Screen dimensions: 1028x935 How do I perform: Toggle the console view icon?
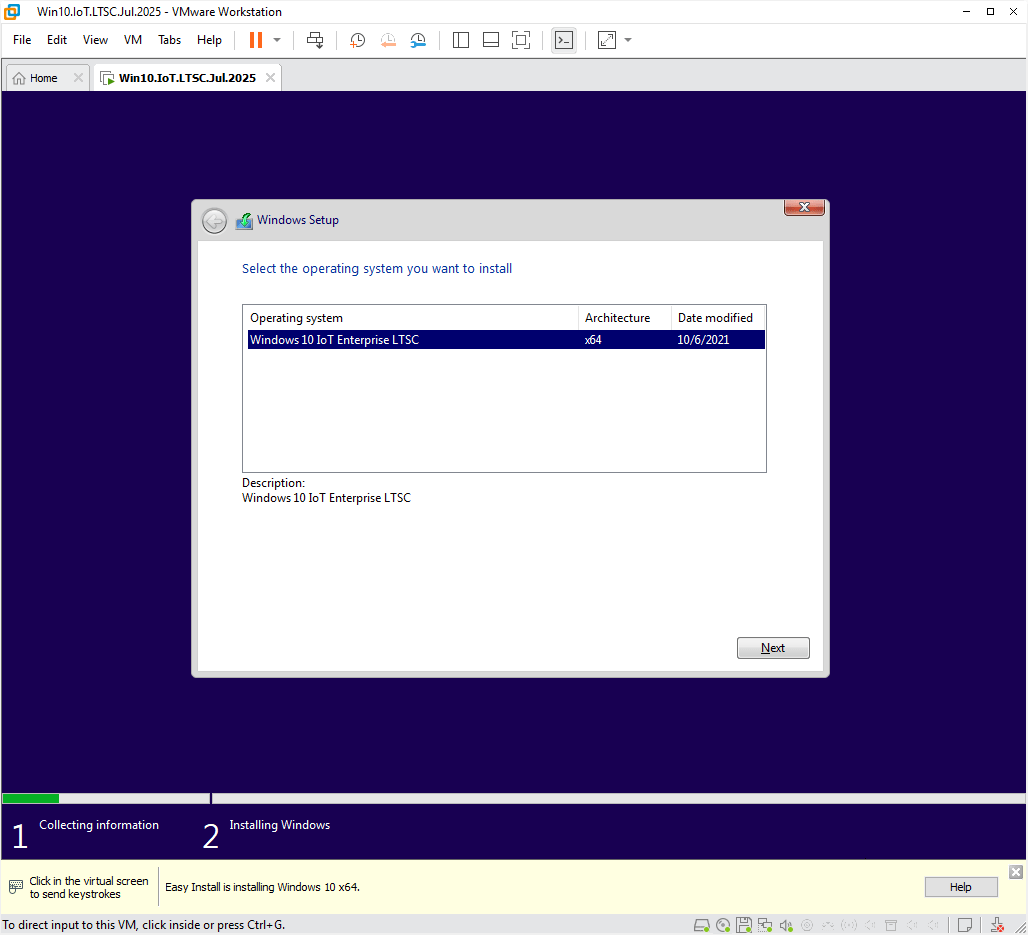pos(564,40)
